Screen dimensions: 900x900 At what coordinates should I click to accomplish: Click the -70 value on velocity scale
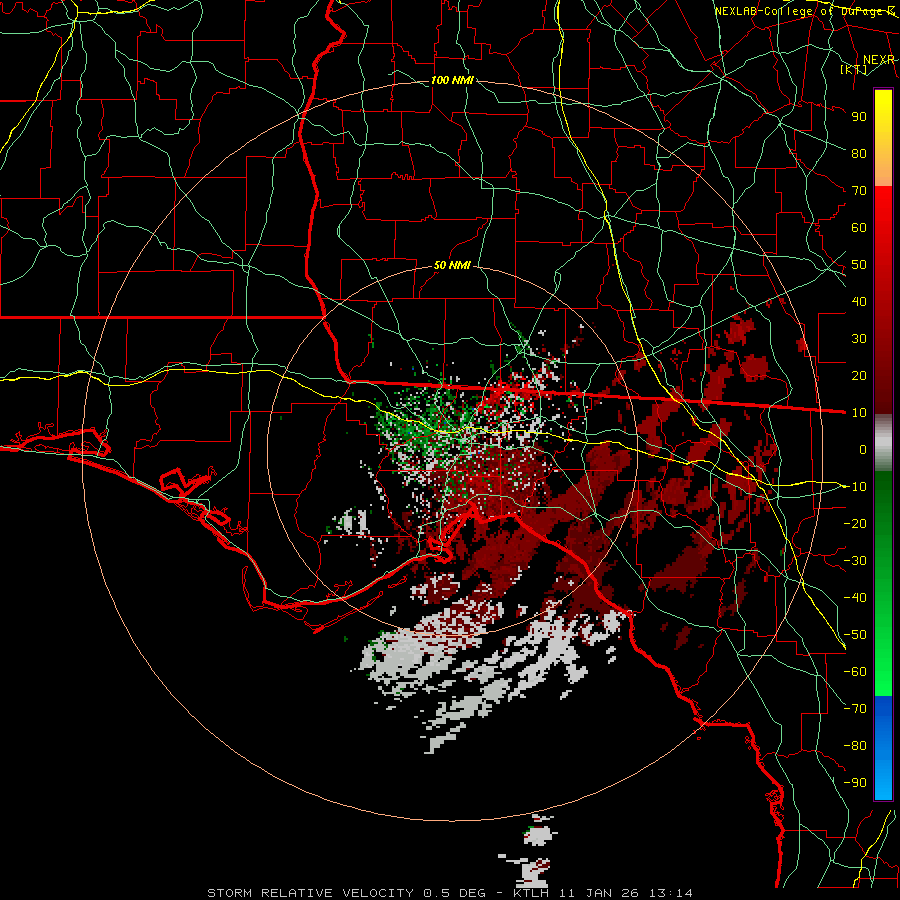(855, 709)
